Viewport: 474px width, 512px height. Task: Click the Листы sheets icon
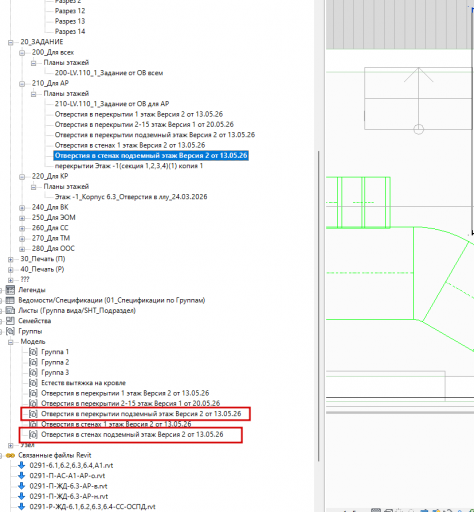point(10,311)
